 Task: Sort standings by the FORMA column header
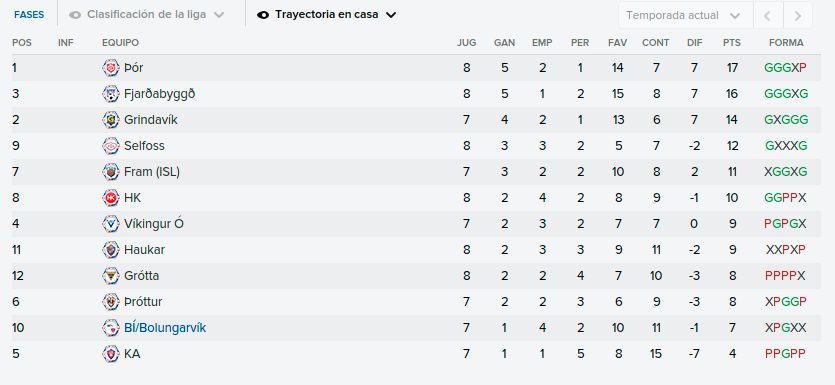click(786, 43)
